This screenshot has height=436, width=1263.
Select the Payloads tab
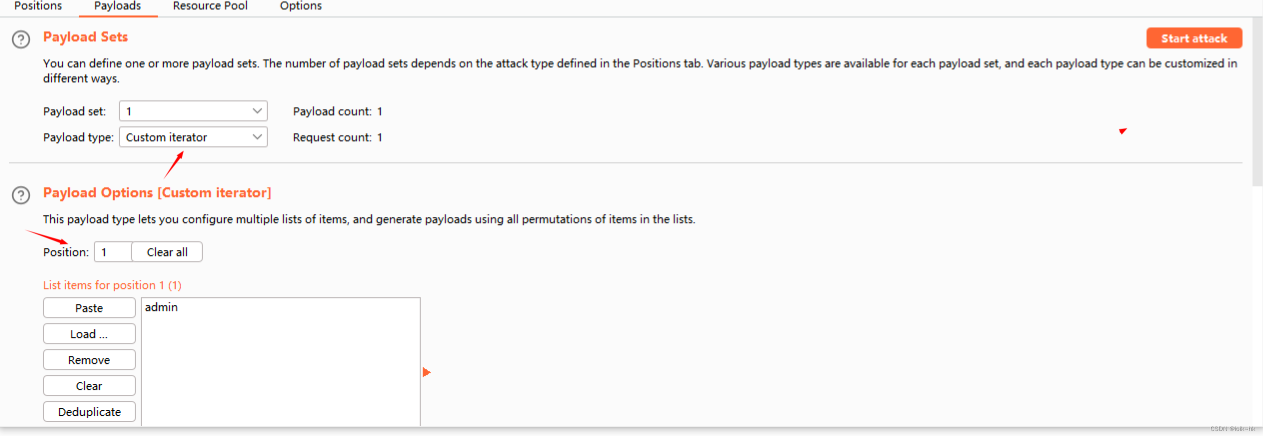click(x=117, y=6)
